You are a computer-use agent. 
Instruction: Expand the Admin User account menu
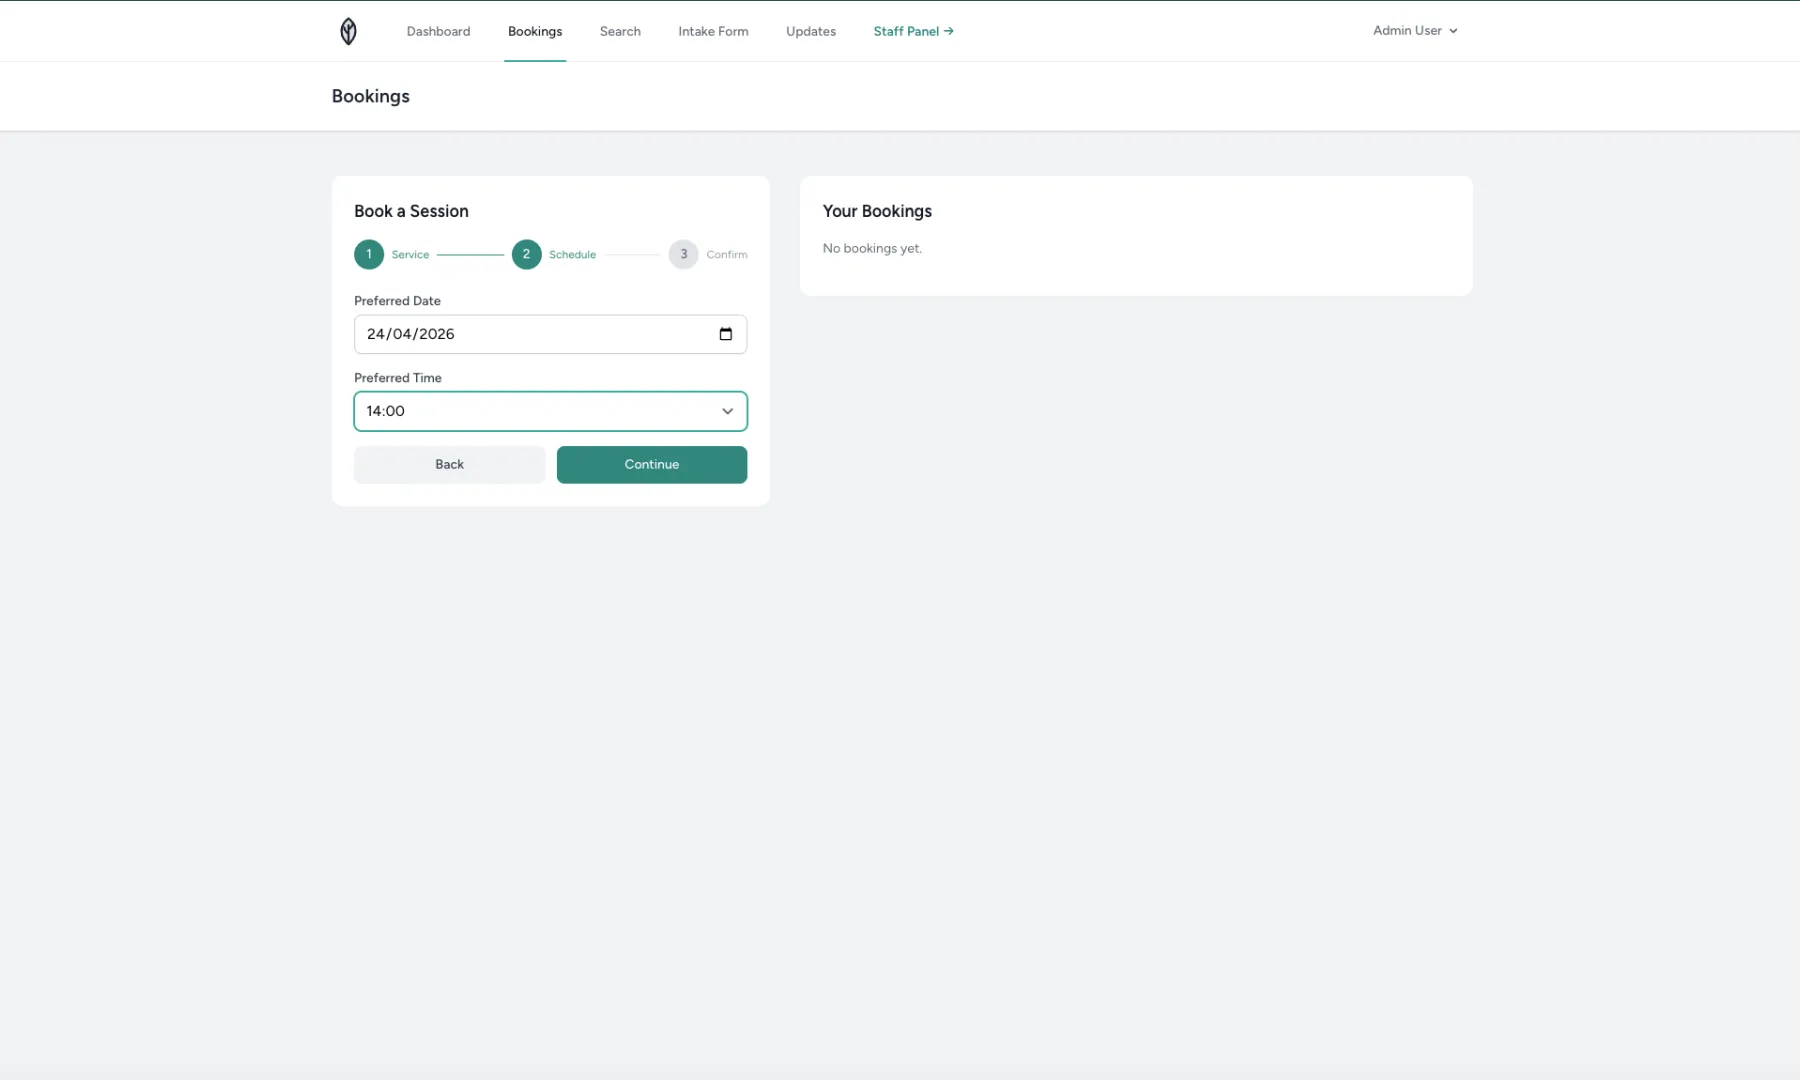1415,30
